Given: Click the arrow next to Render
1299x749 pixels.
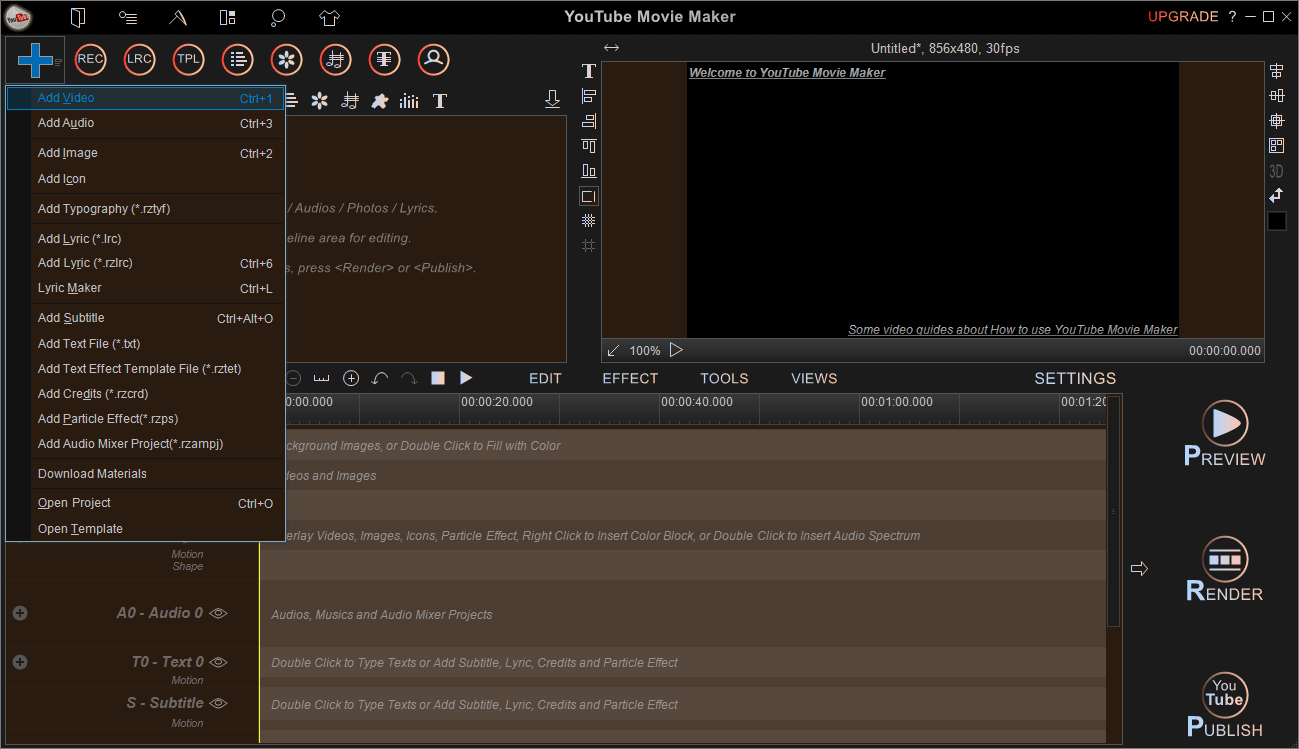Looking at the screenshot, I should (1139, 569).
